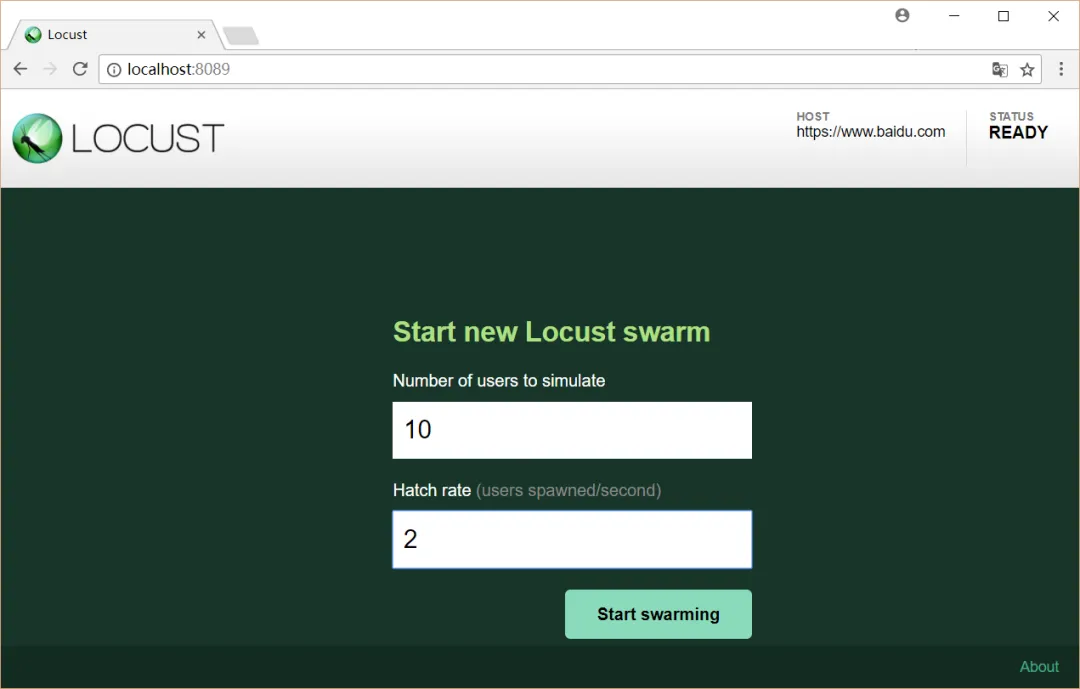1080x689 pixels.
Task: Focus the Hatch rate input field
Action: tap(572, 539)
